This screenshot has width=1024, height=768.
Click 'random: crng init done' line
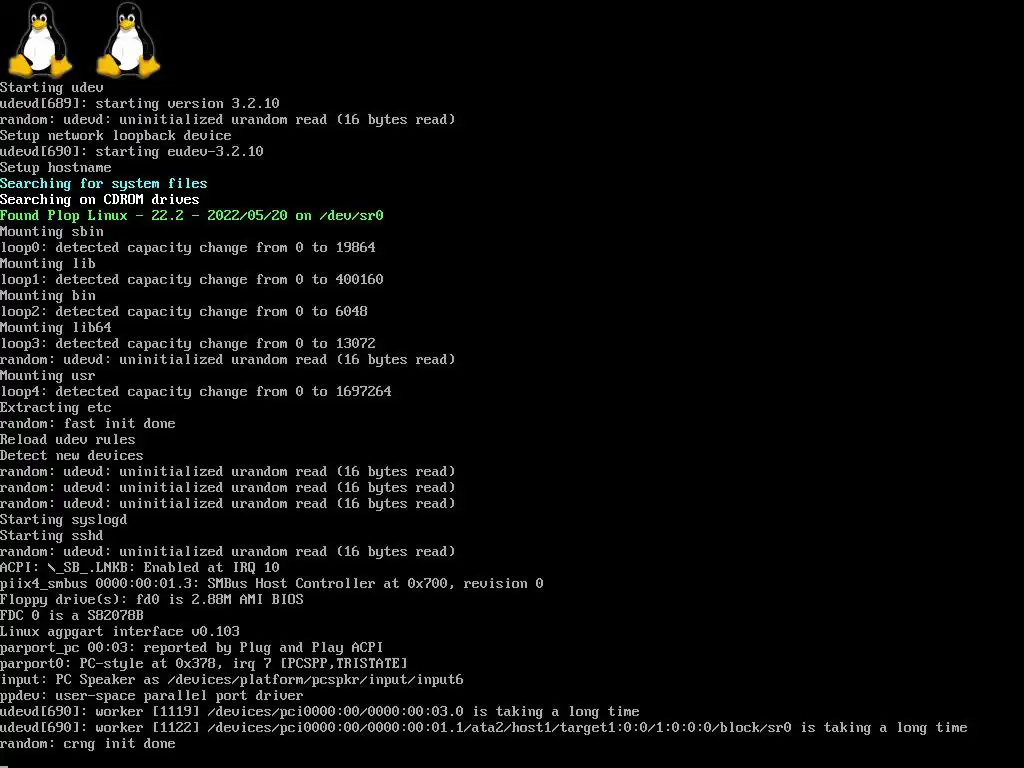pos(88,743)
